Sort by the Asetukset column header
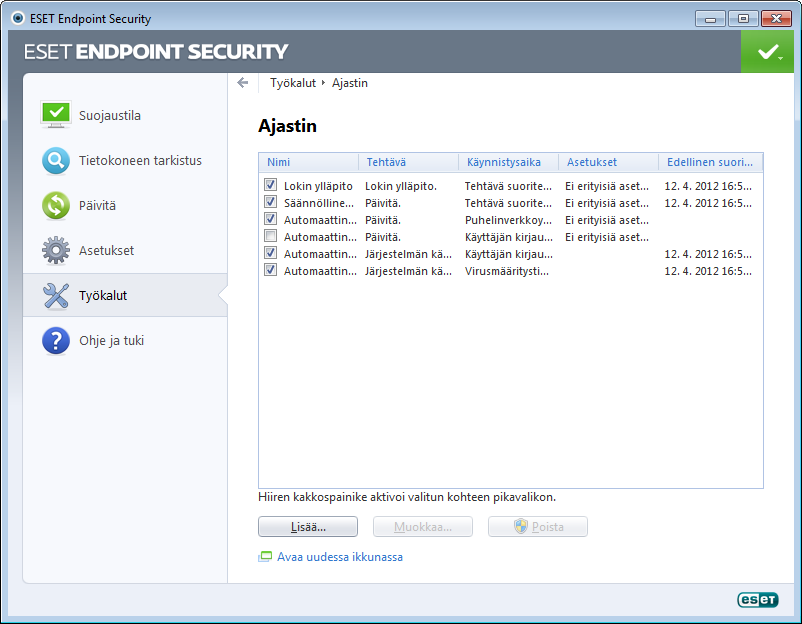This screenshot has width=802, height=624. click(608, 162)
